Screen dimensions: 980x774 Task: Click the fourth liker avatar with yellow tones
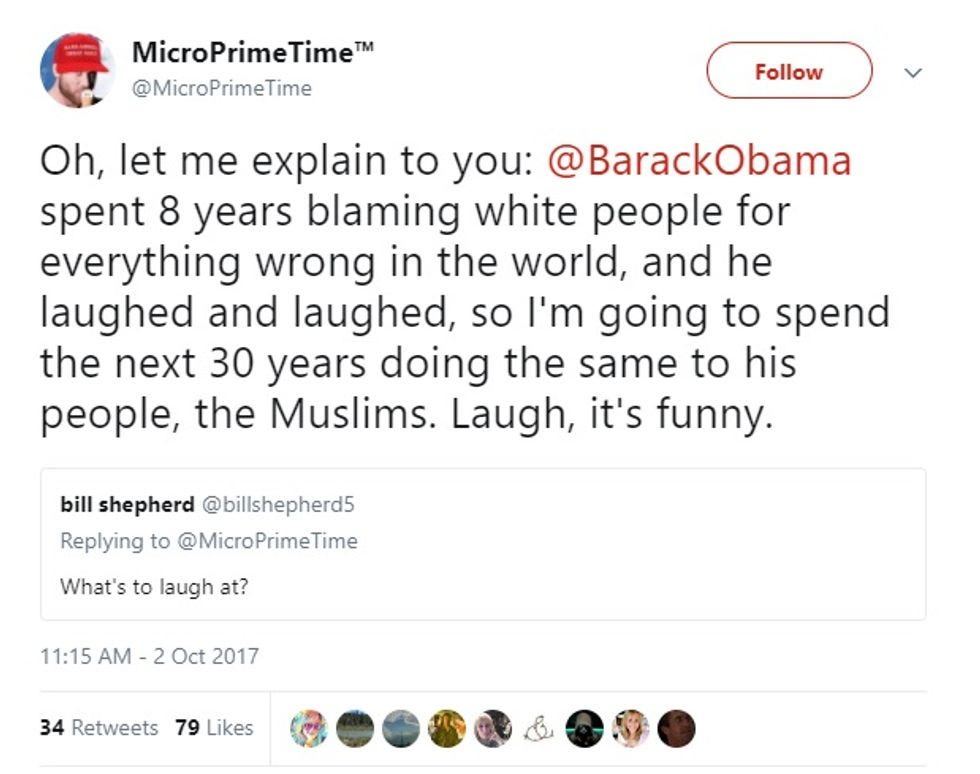[447, 729]
